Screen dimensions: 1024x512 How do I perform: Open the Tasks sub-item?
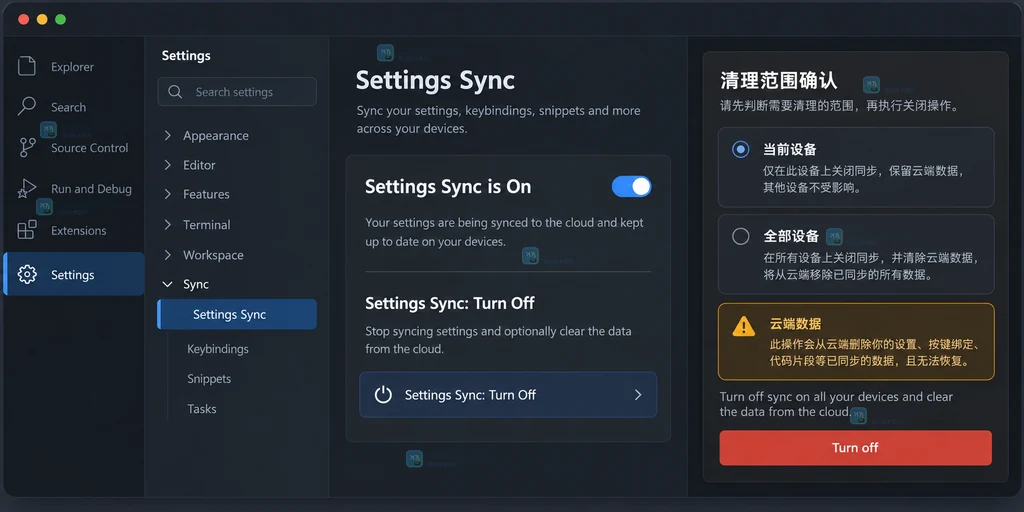pos(202,409)
